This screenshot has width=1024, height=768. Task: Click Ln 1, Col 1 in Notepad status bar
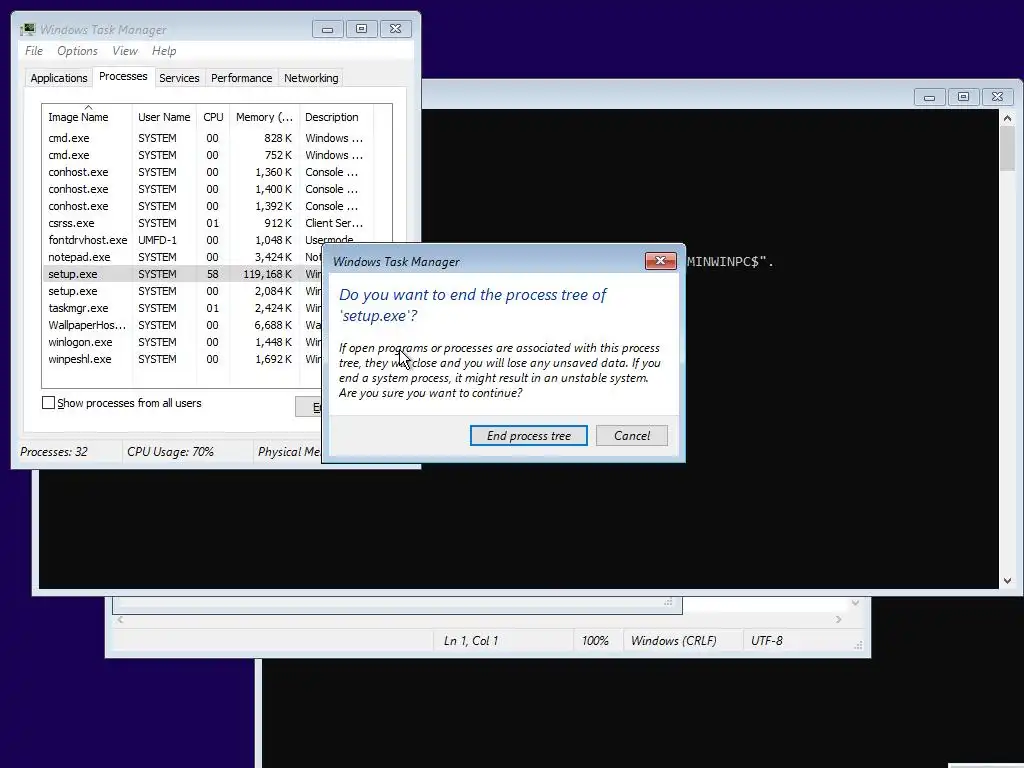[471, 641]
